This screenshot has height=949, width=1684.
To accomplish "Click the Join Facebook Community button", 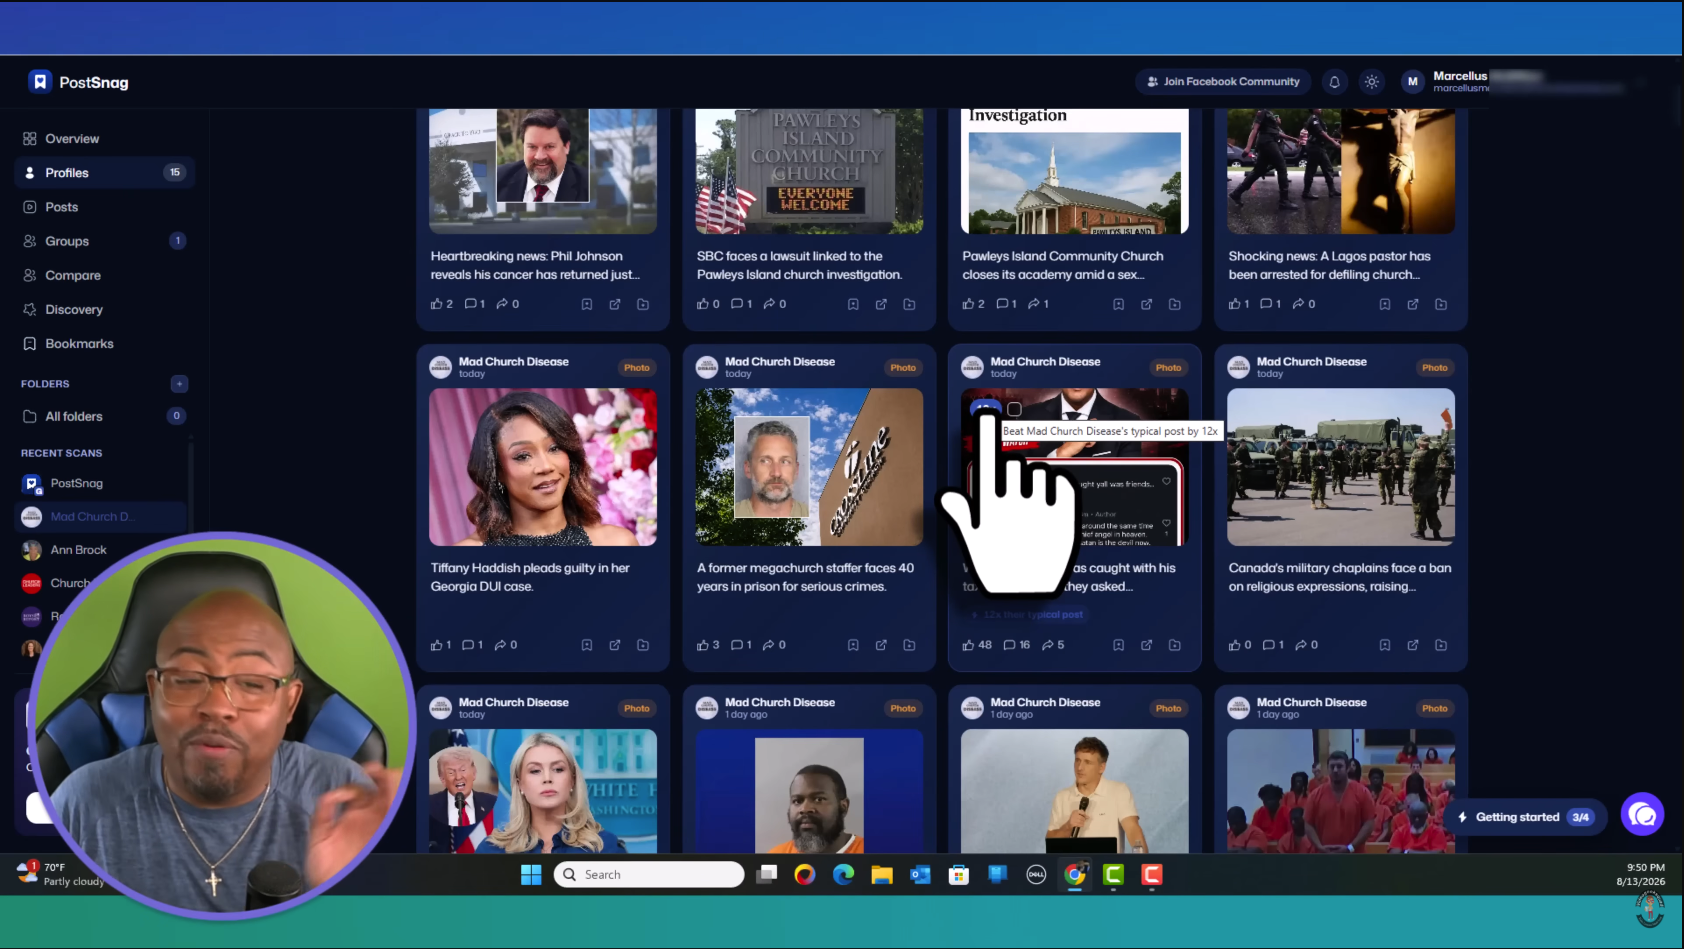I will tap(1223, 82).
